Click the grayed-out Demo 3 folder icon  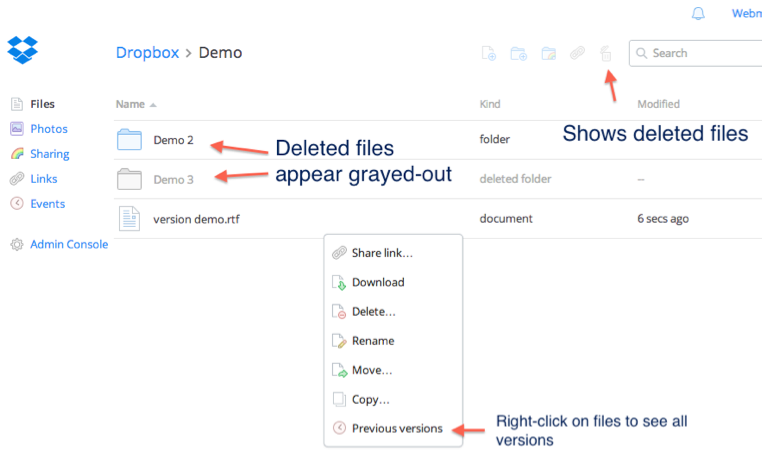(x=129, y=179)
